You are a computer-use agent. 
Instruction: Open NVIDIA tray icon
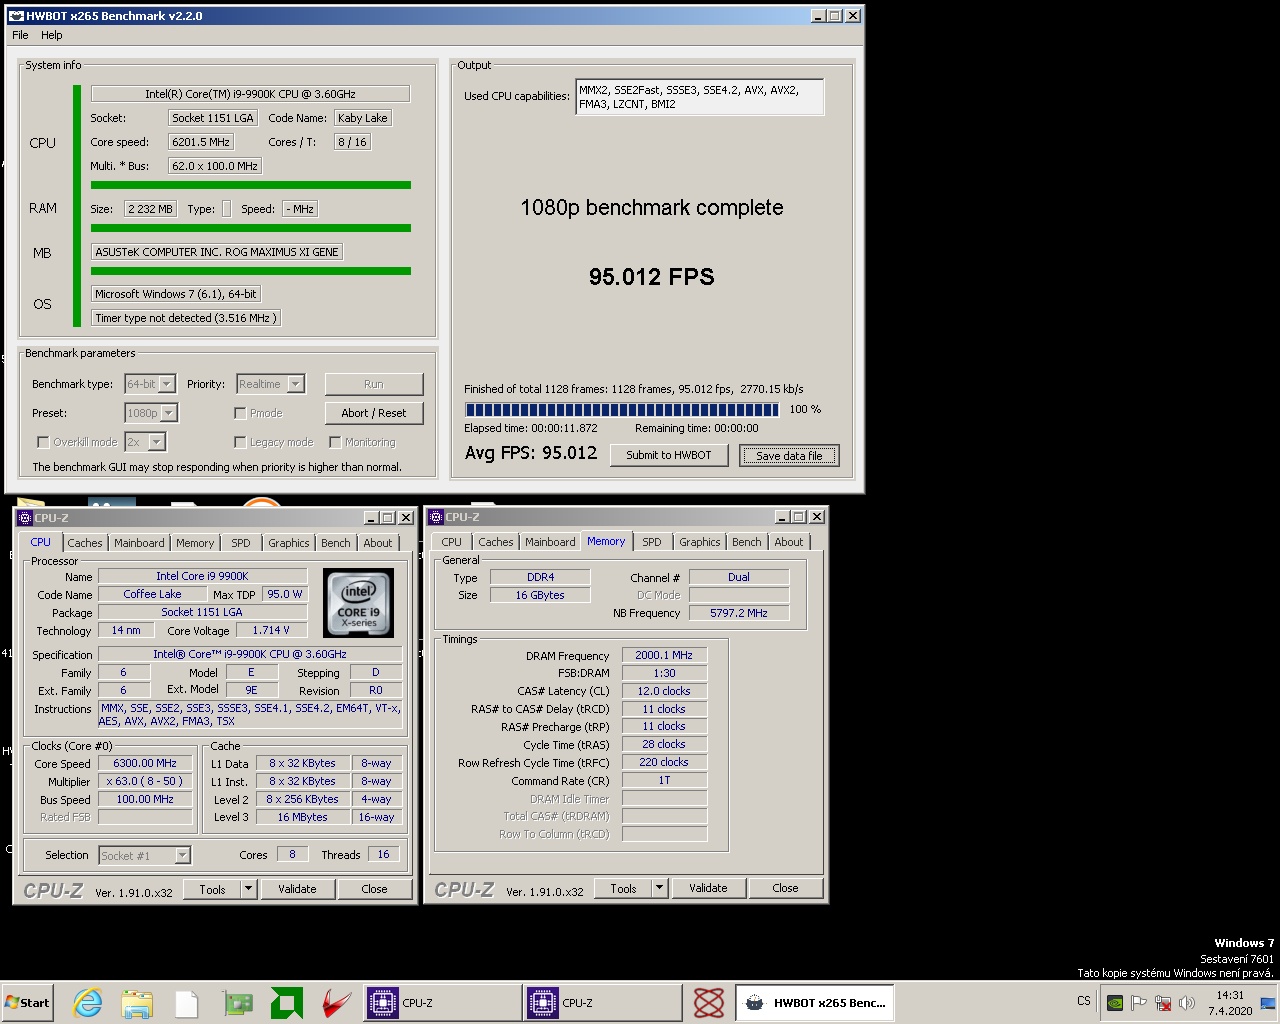1115,1002
